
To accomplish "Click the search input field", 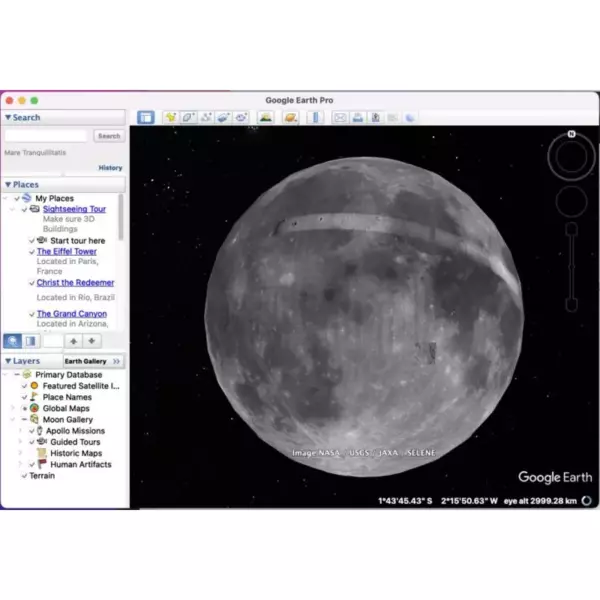I will coord(46,136).
